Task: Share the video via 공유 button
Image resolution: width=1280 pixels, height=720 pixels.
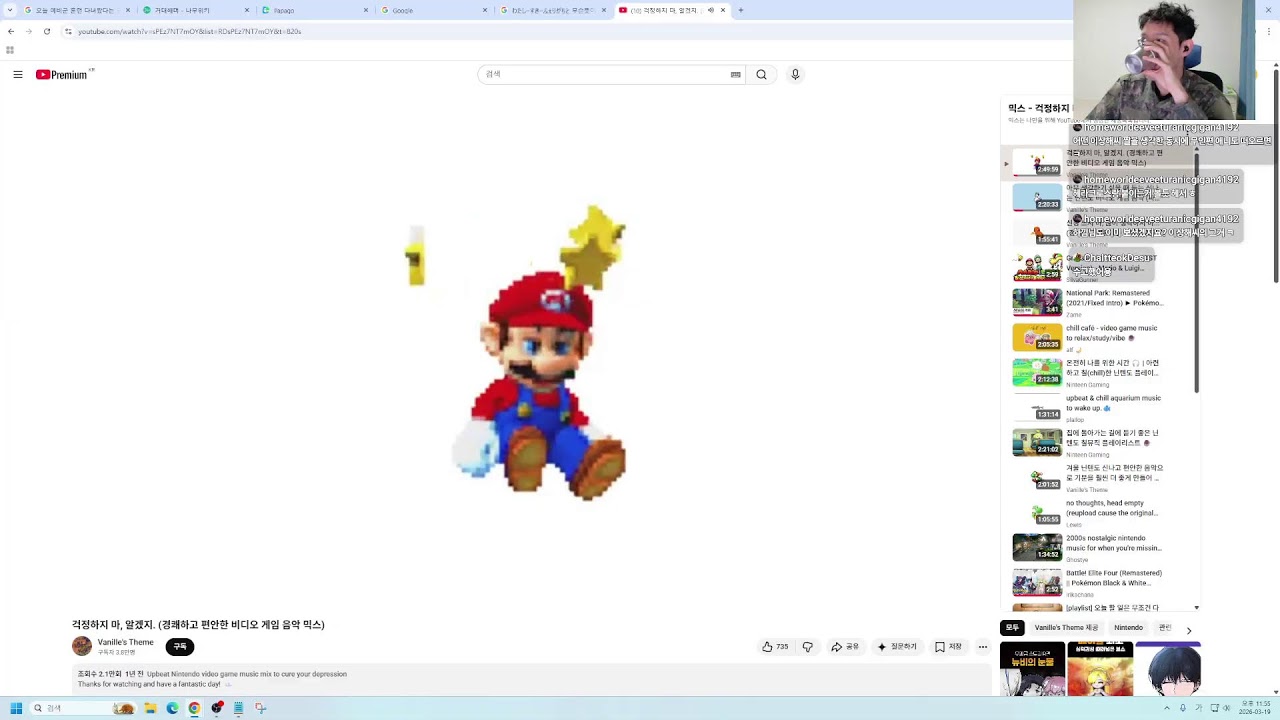Action: tap(845, 647)
